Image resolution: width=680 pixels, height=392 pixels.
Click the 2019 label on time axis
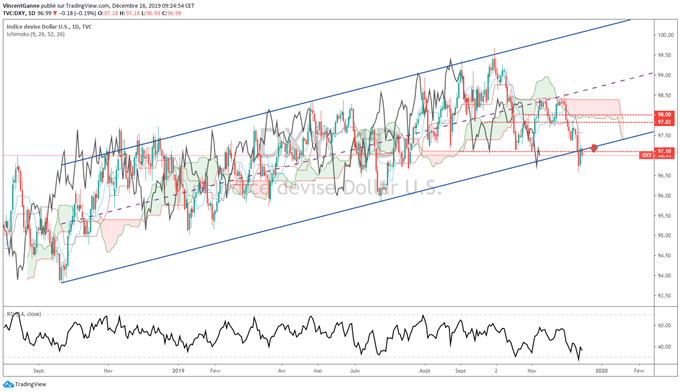coord(178,371)
